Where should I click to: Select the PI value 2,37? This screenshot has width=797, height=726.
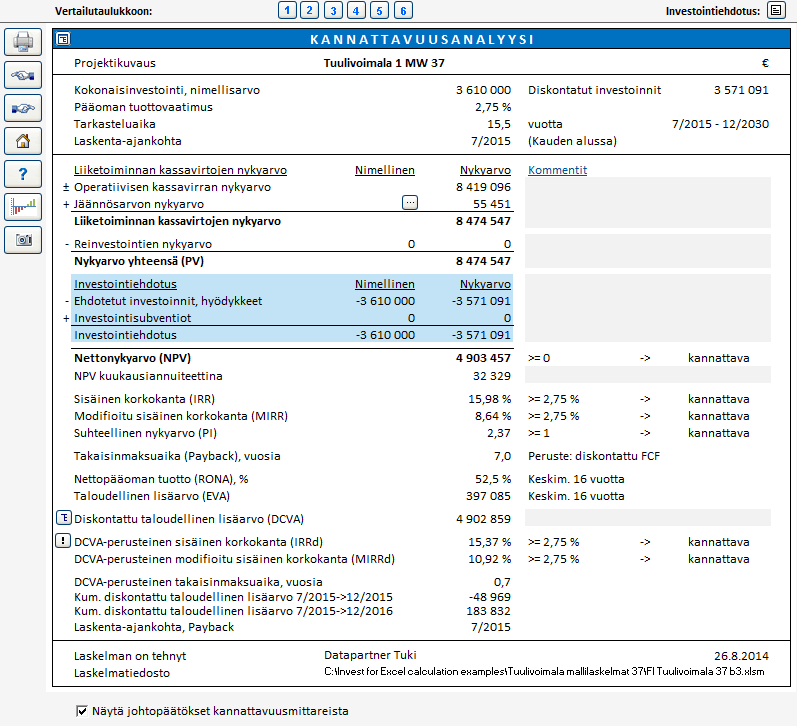[x=499, y=433]
